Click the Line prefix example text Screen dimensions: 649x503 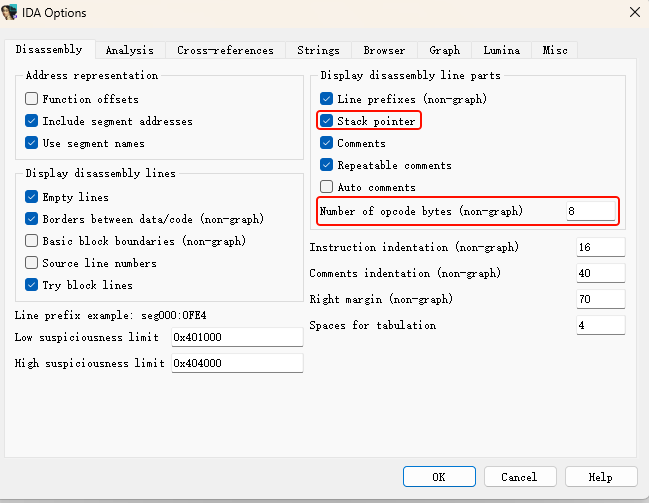click(111, 315)
